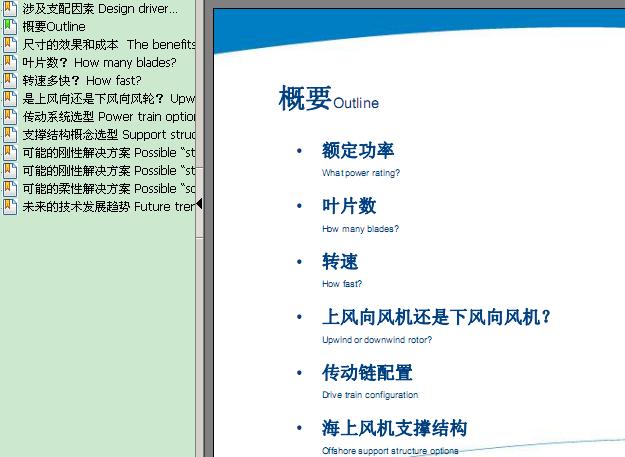Viewport: 625px width, 457px height.
Task: Go to bookmark 转速多快? How fast?
Action: click(x=82, y=80)
